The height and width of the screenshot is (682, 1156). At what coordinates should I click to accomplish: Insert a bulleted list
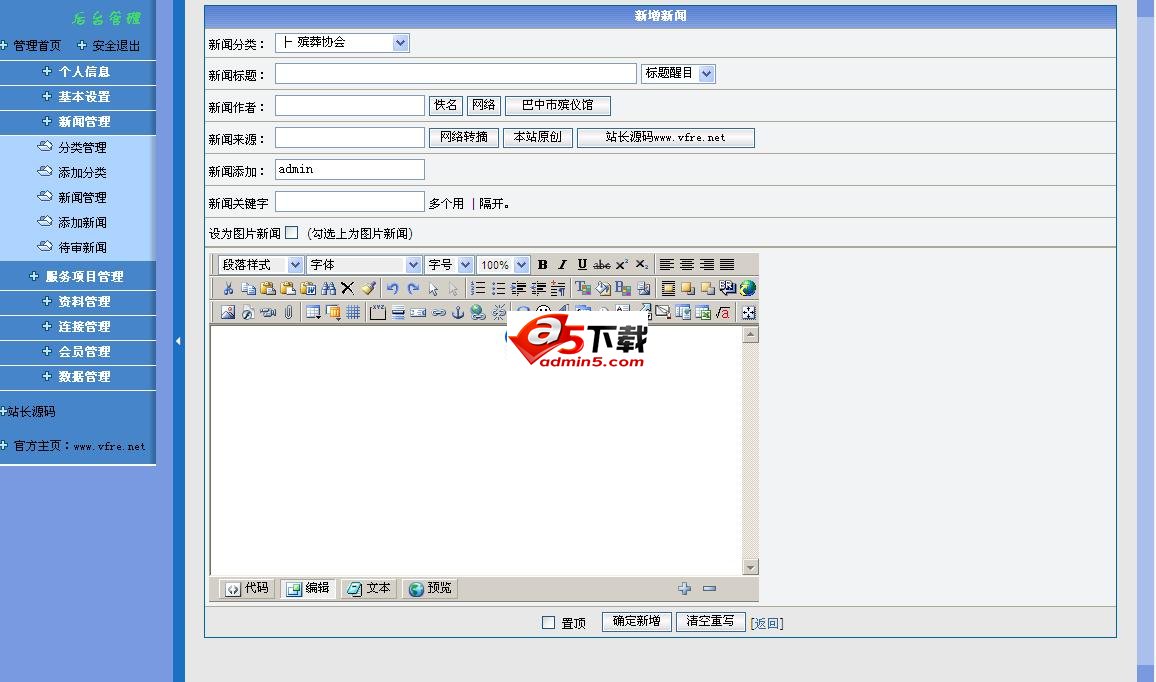point(498,288)
